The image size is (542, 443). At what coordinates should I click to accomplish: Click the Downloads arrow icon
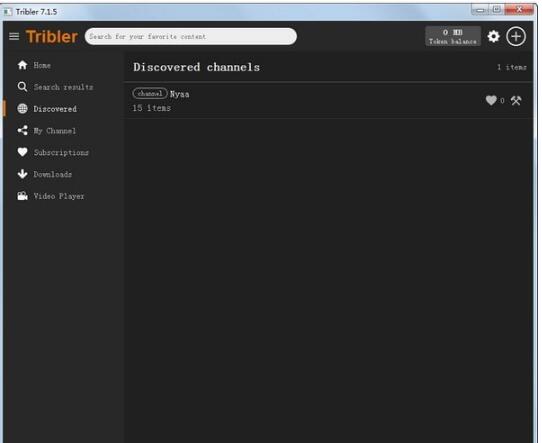pos(22,174)
